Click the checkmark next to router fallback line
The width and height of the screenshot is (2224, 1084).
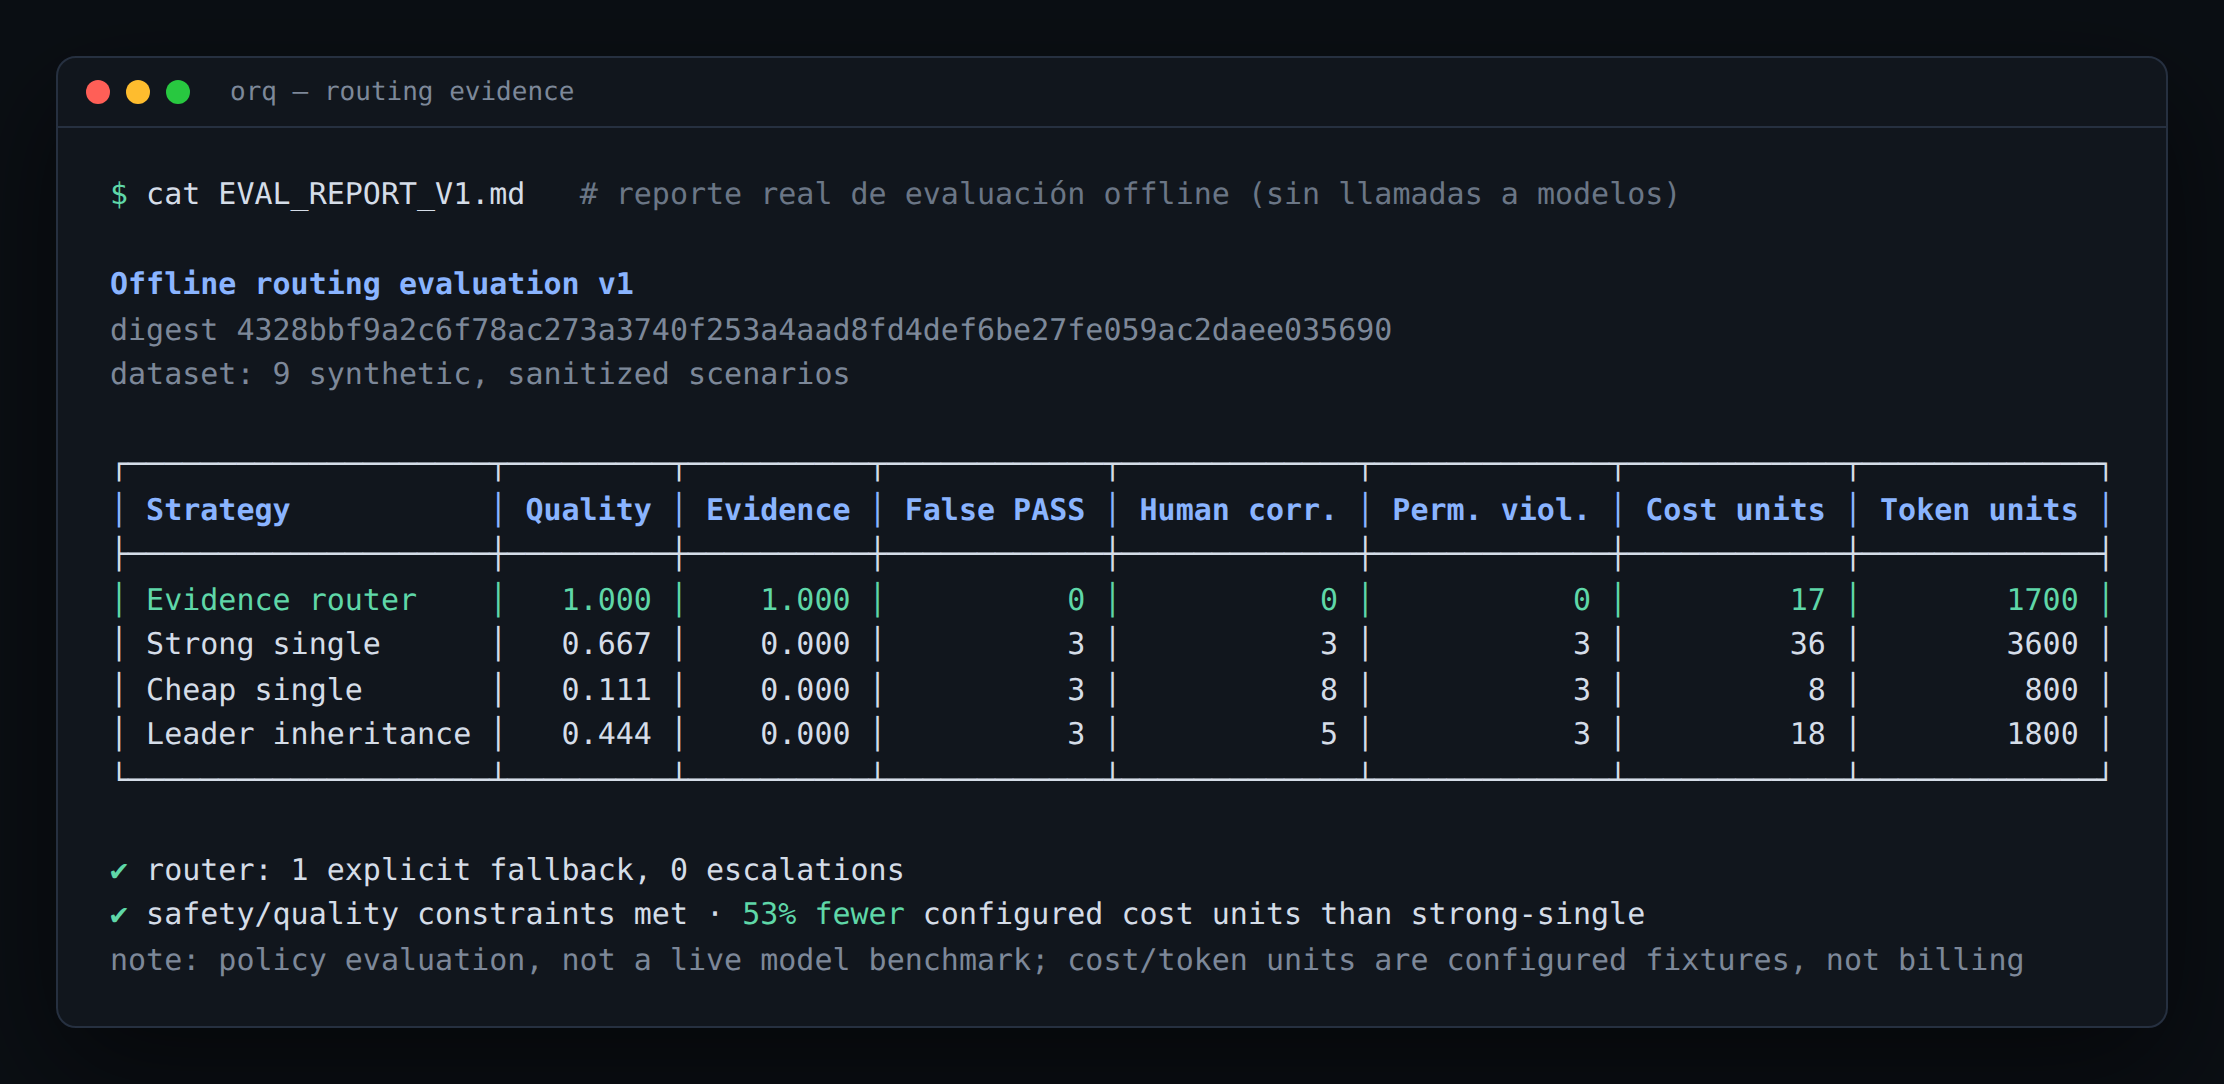point(119,871)
